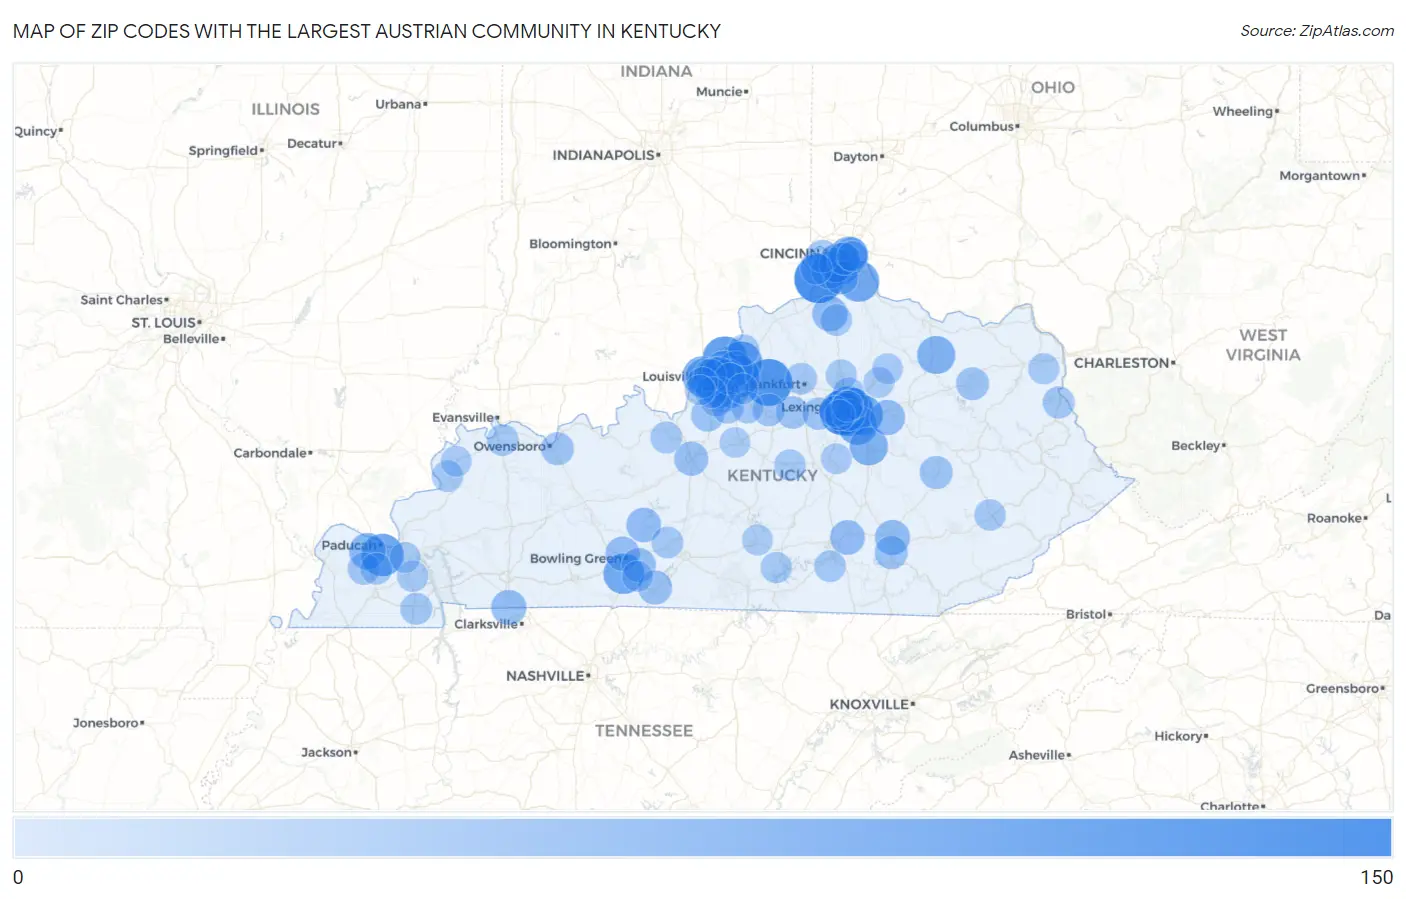Click the Bloomington city label
Viewport: 1406px width, 899px height.
(570, 244)
